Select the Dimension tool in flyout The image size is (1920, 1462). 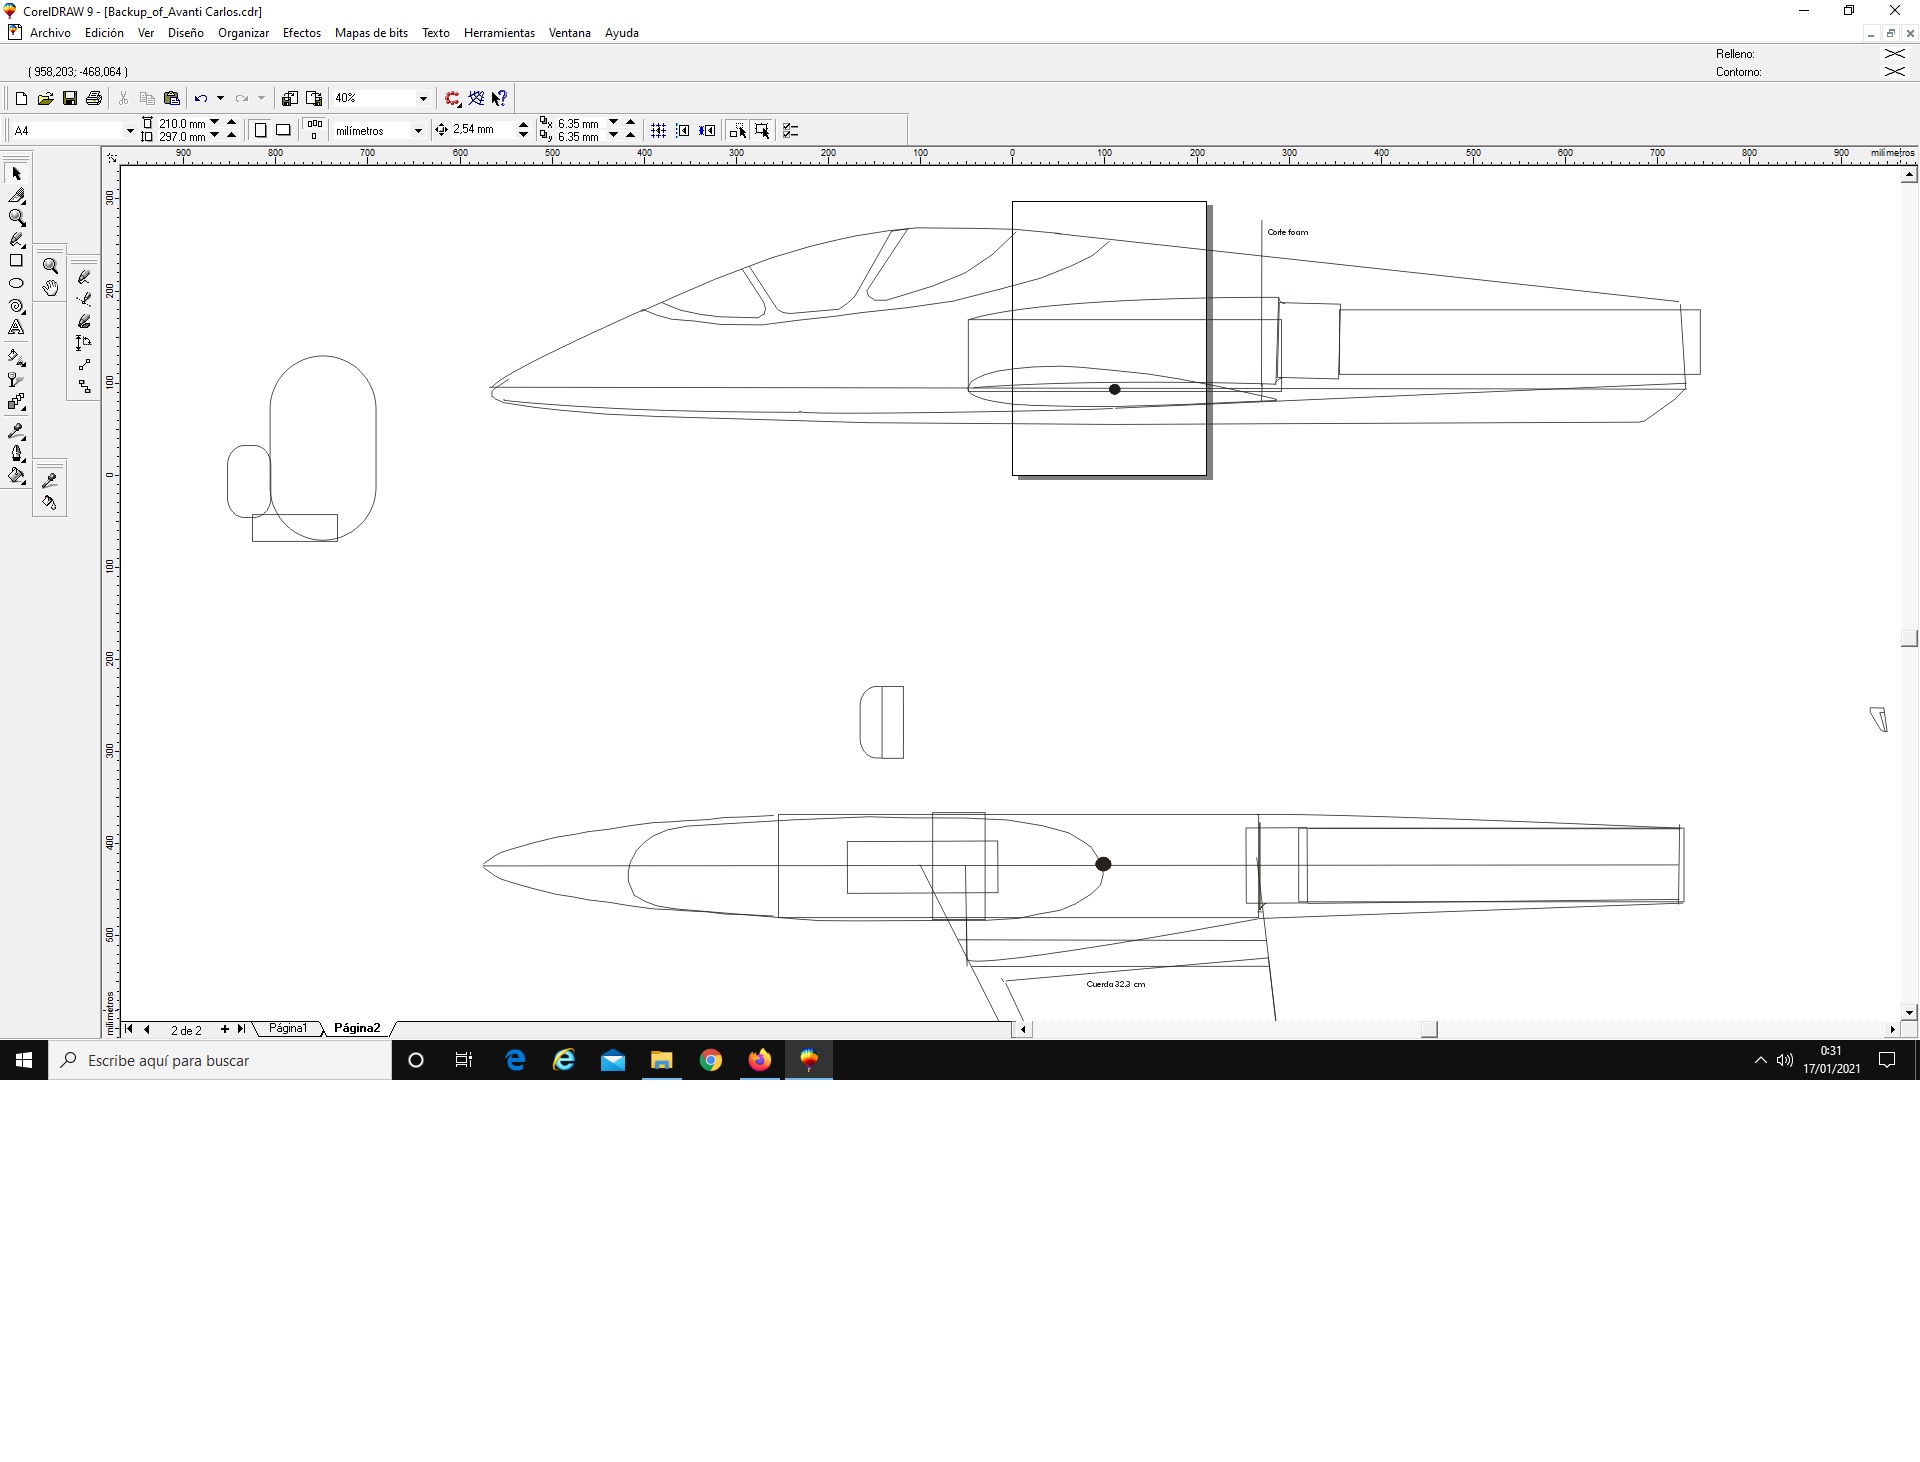84,343
